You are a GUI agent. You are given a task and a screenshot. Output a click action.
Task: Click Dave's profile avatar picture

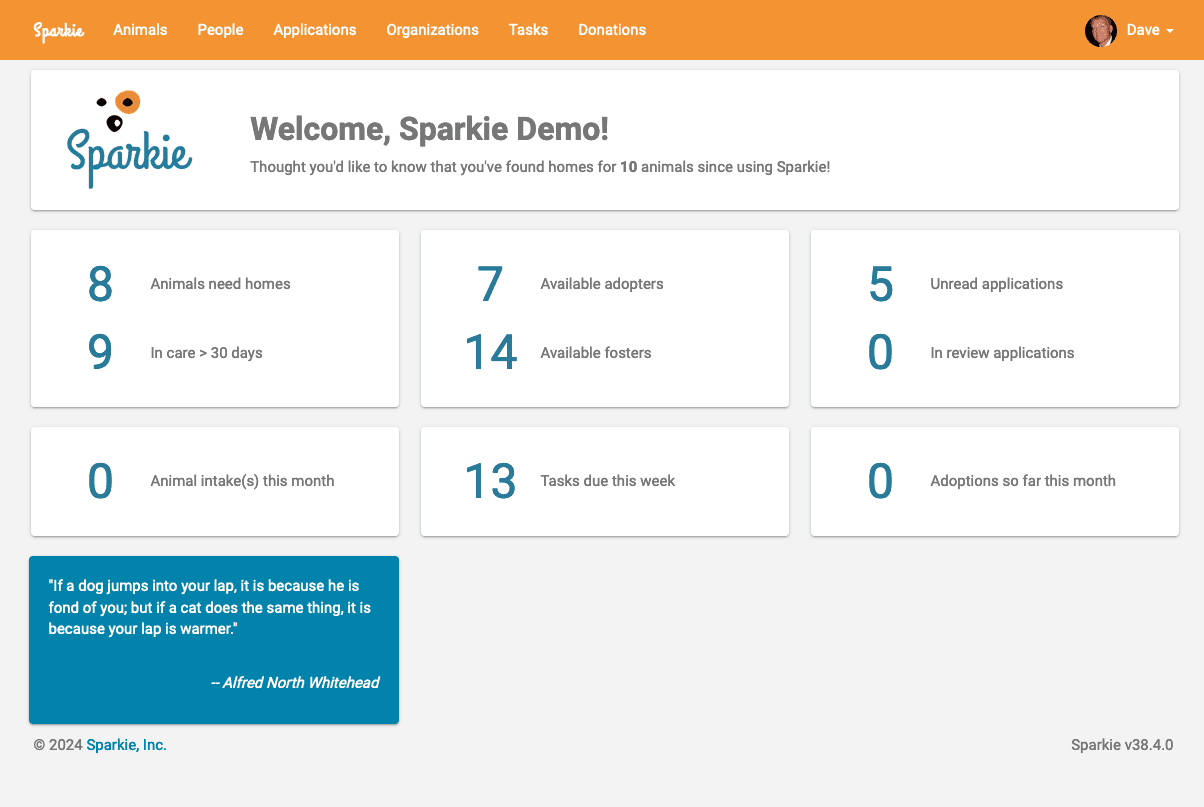tap(1100, 30)
